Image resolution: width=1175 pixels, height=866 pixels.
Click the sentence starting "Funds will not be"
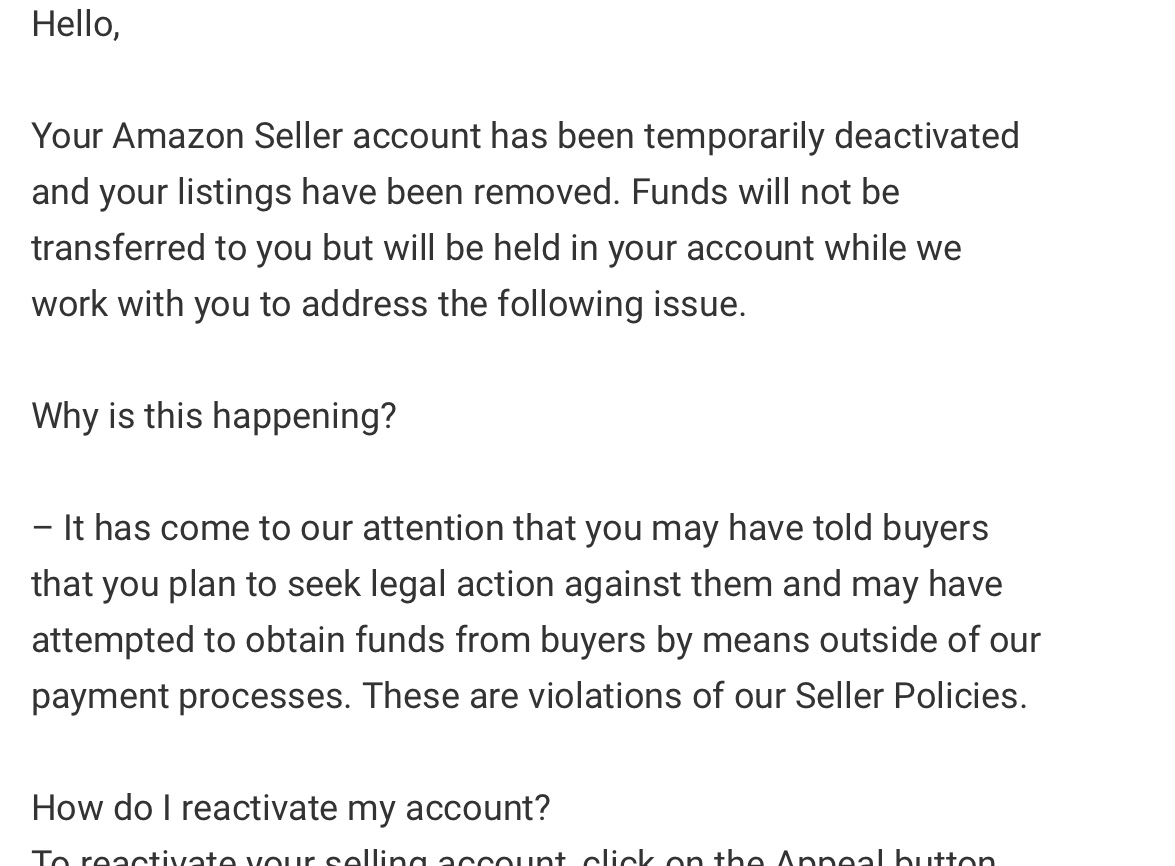(765, 192)
